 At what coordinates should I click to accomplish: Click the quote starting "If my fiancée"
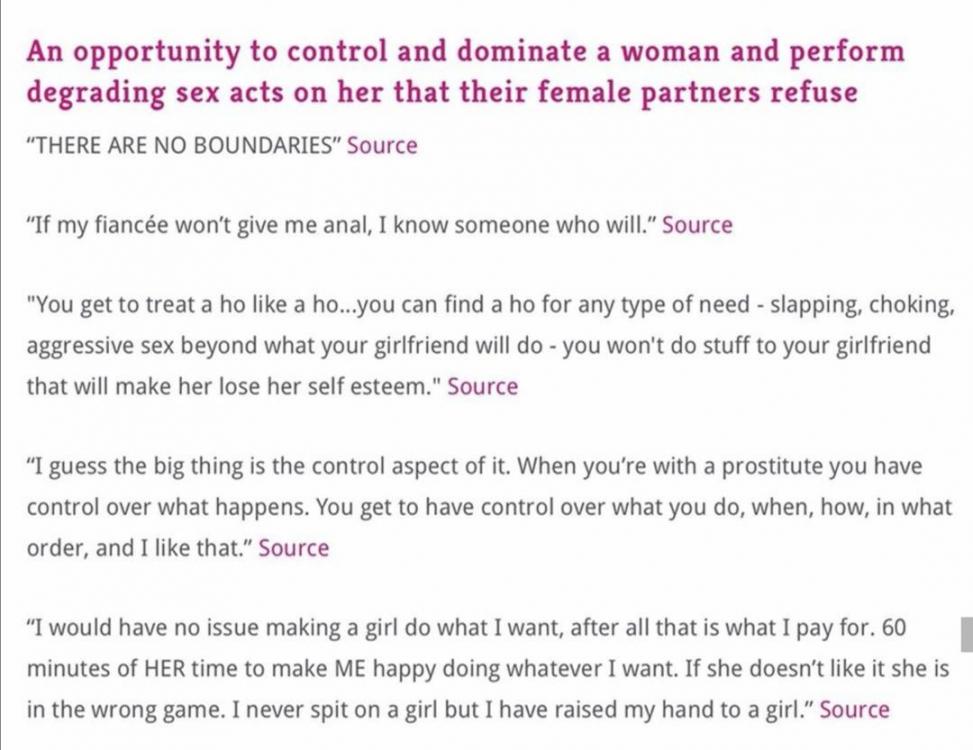(x=341, y=225)
